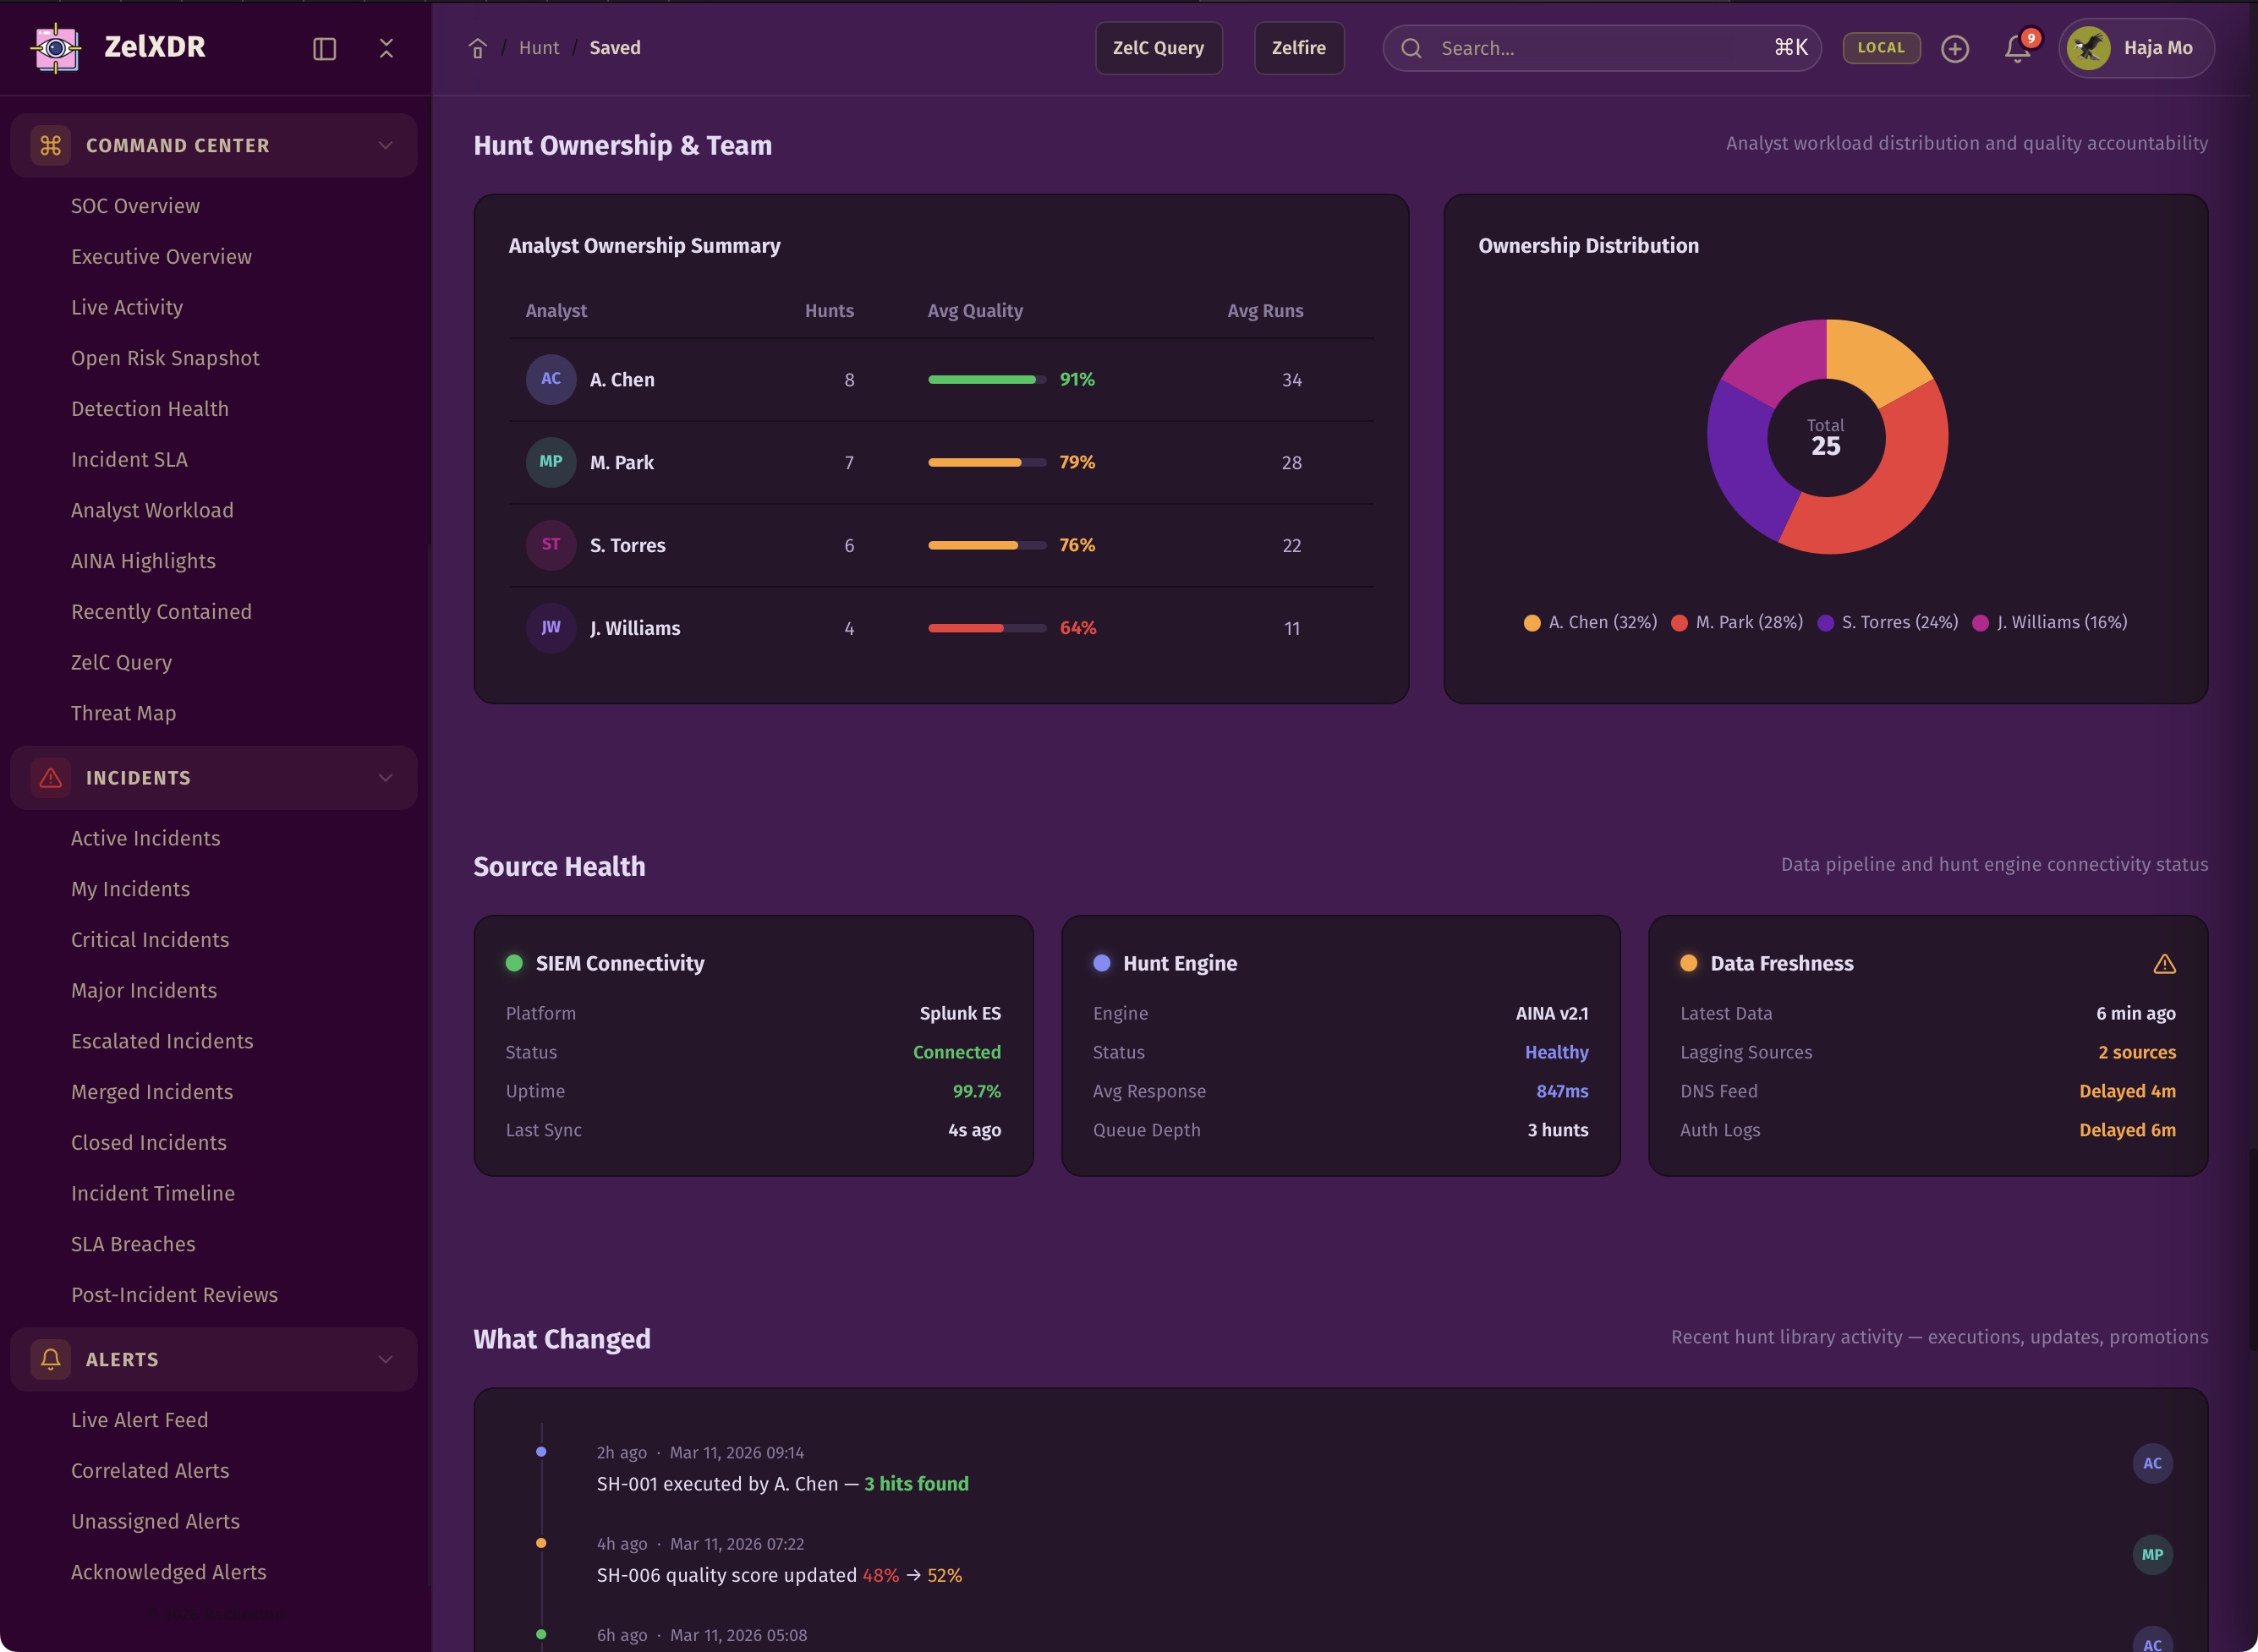Open notifications bell with 9 badge
This screenshot has height=1652, width=2258.
2017,48
